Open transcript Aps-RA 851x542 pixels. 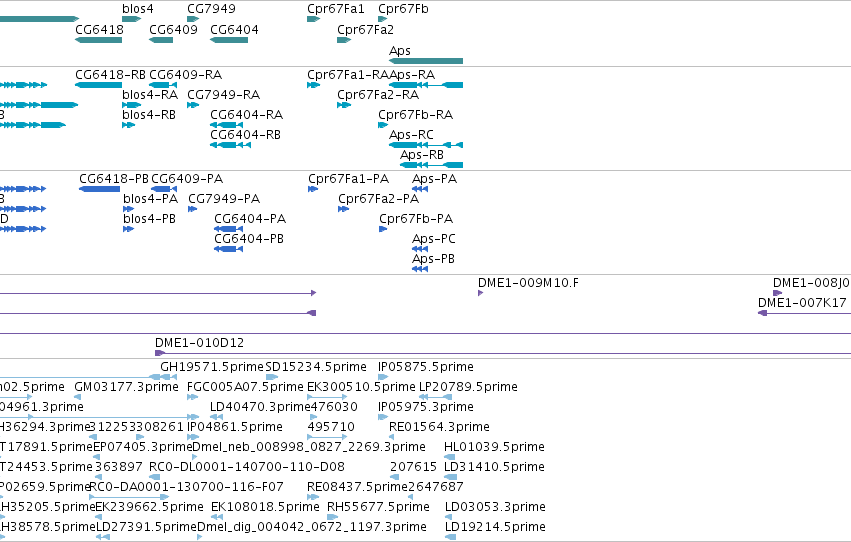click(x=412, y=75)
